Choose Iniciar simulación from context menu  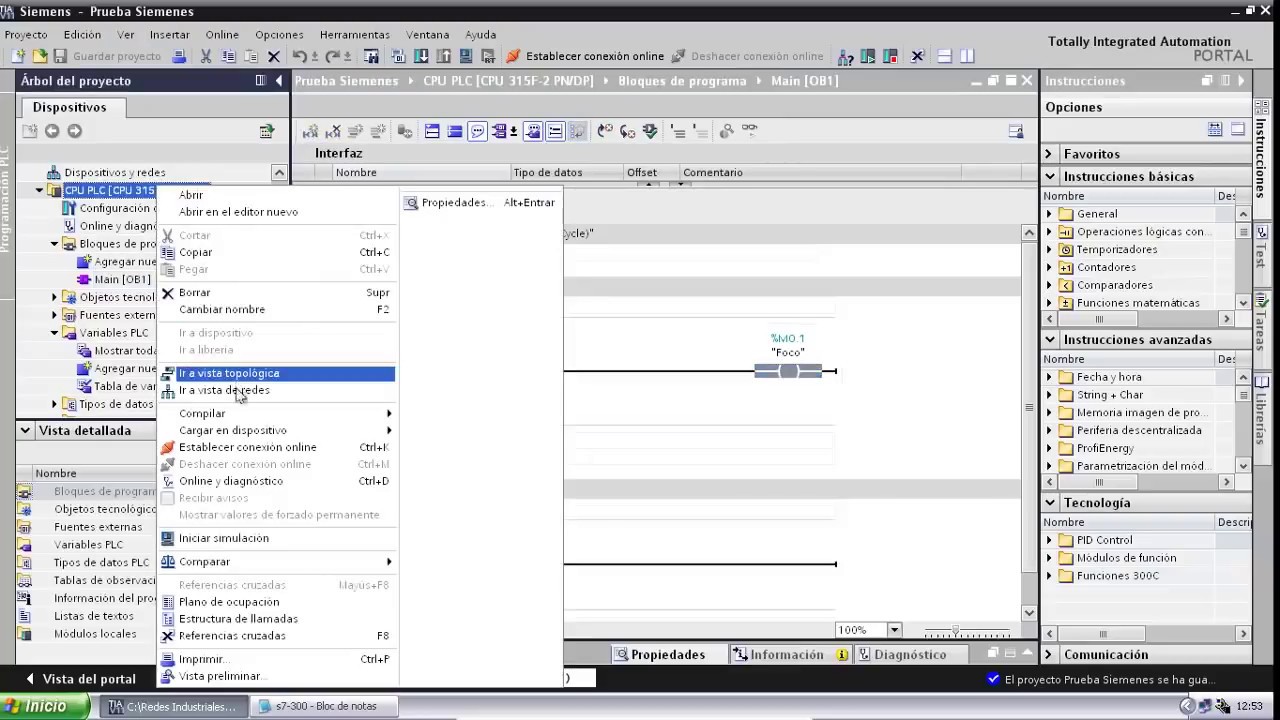coord(277,538)
